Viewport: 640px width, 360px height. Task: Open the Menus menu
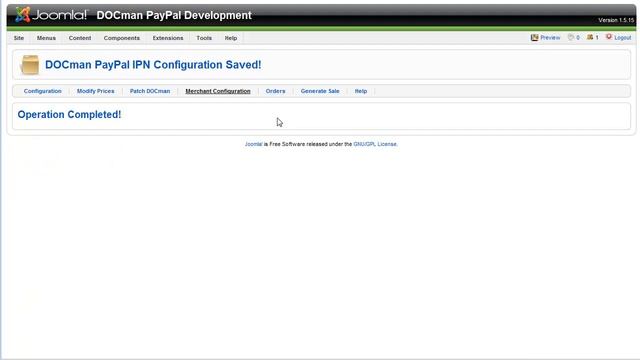click(x=46, y=38)
